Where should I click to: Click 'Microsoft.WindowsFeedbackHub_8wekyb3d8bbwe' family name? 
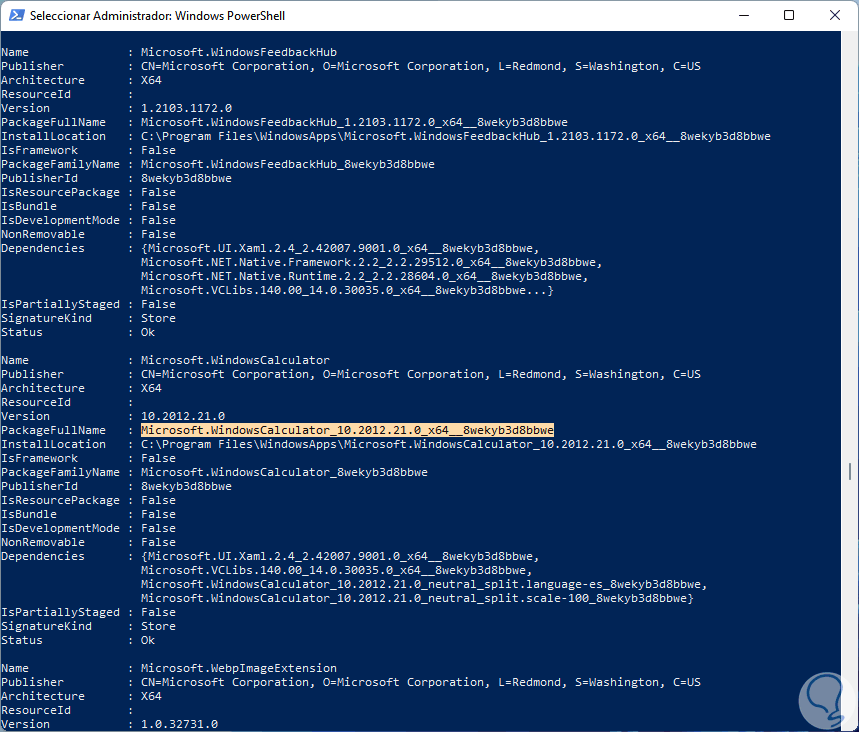[x=288, y=164]
